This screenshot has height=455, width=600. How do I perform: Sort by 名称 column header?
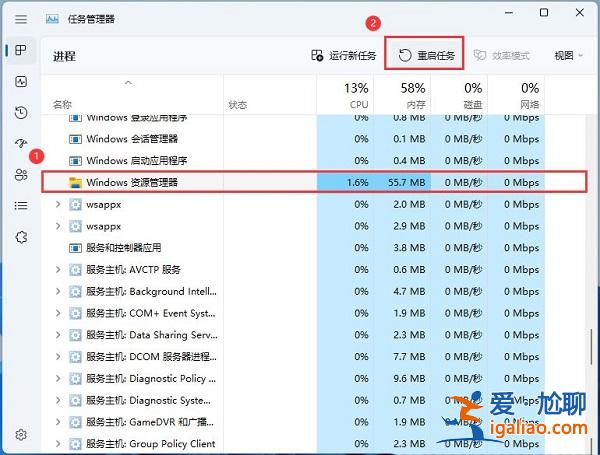coord(132,95)
